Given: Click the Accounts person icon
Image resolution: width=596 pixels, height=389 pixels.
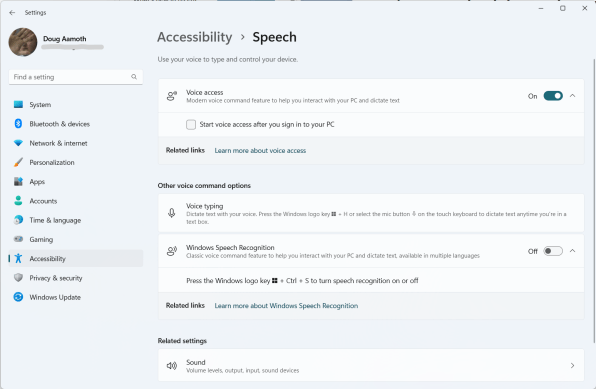Looking at the screenshot, I should click(x=18, y=201).
